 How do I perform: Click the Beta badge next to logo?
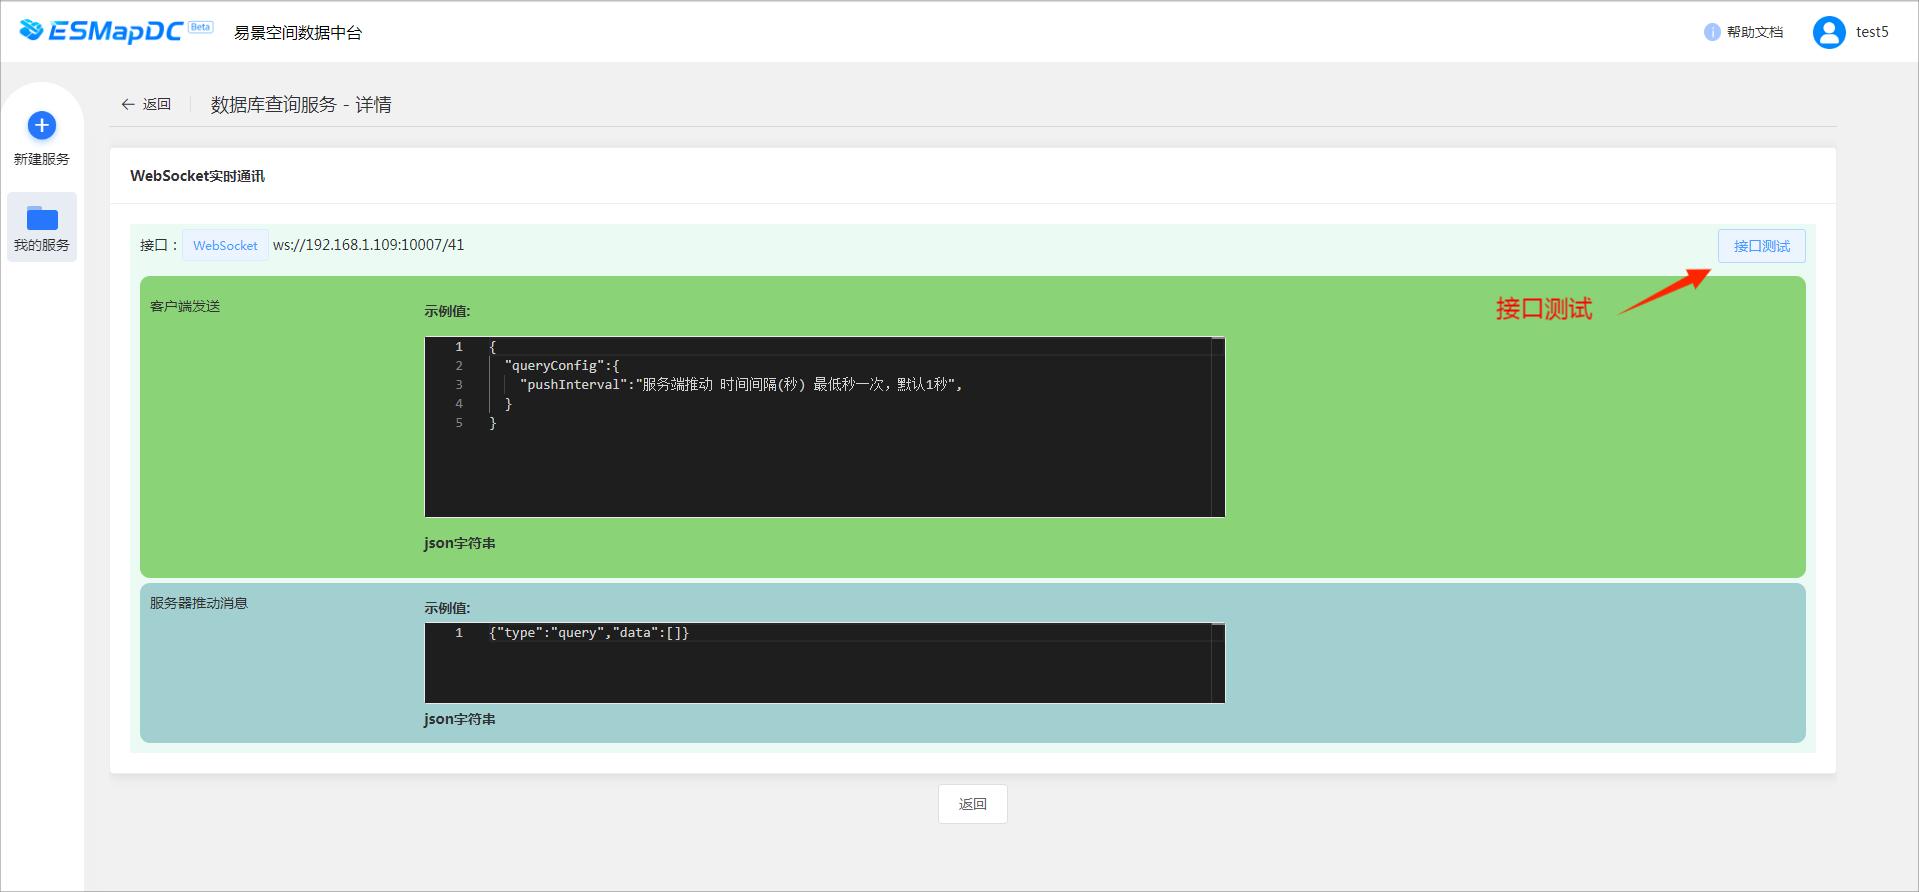(200, 27)
